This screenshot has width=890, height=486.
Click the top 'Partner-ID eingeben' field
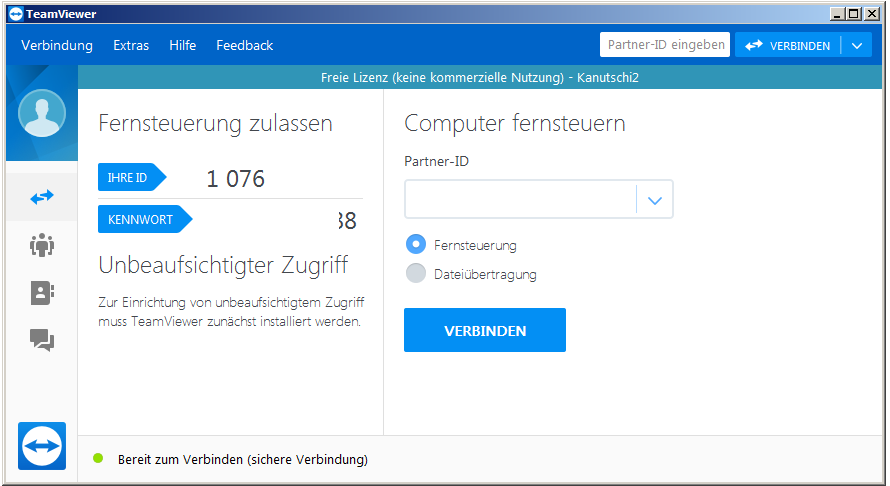click(665, 45)
